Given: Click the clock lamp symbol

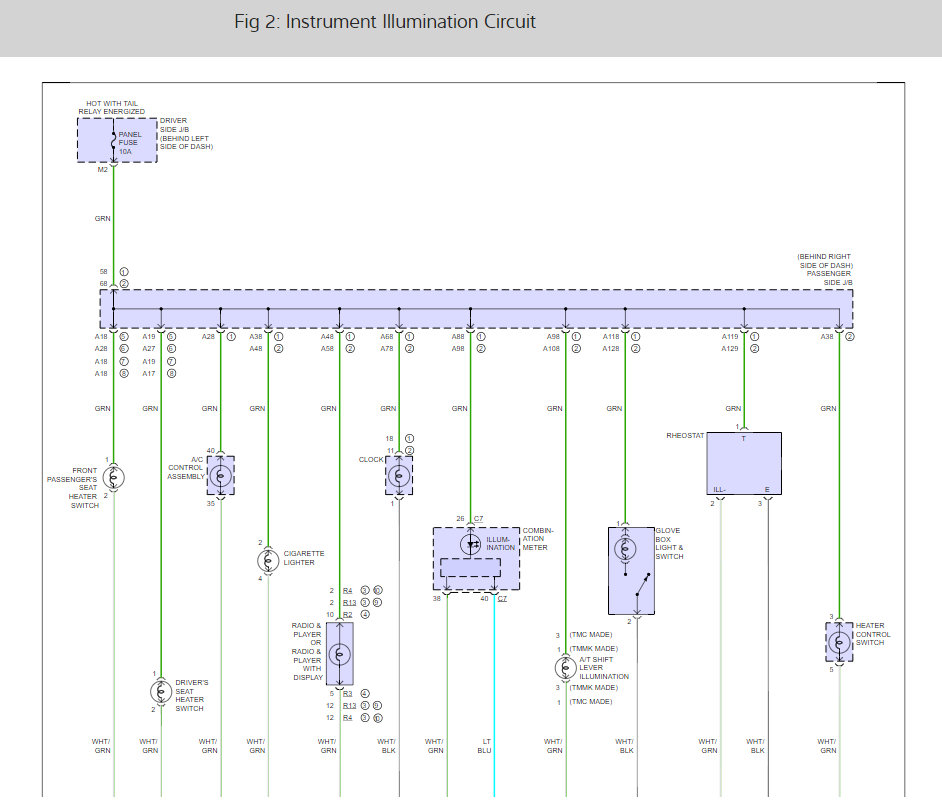Looking at the screenshot, I should coord(399,476).
